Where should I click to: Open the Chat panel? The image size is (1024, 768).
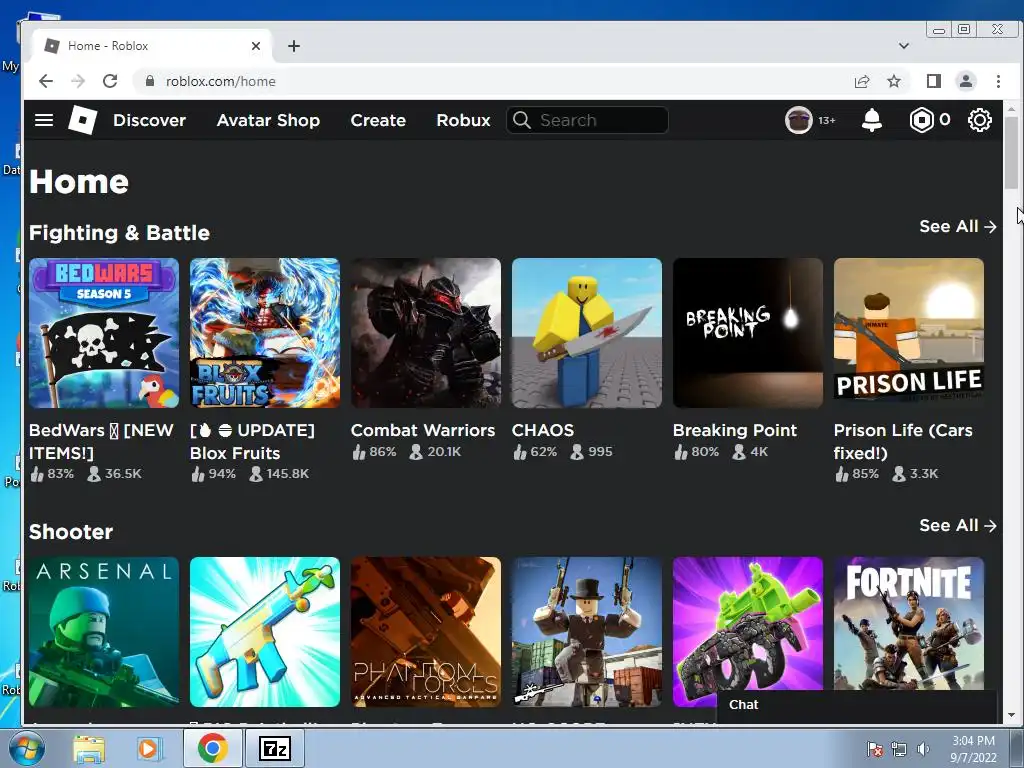pyautogui.click(x=857, y=705)
